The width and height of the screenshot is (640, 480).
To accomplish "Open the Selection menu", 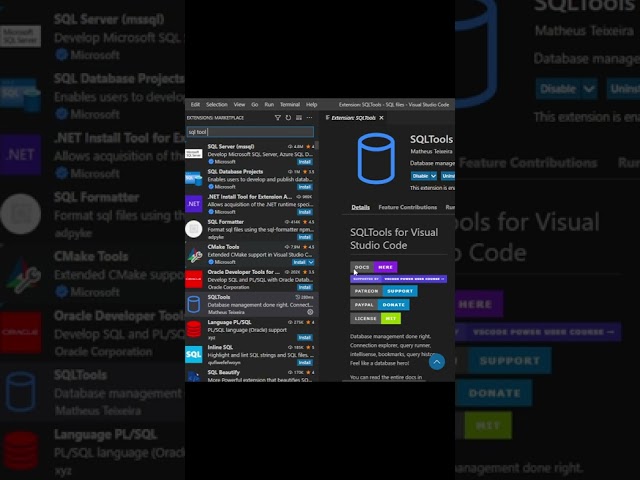I will (217, 104).
